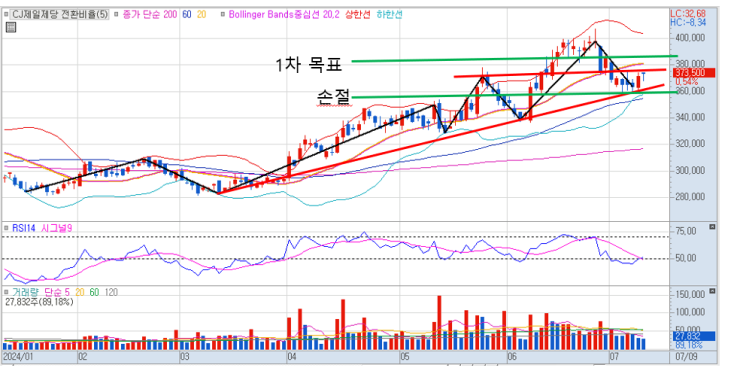Collapse the volume pane with its corner button
The height and width of the screenshot is (371, 743).
click(712, 291)
